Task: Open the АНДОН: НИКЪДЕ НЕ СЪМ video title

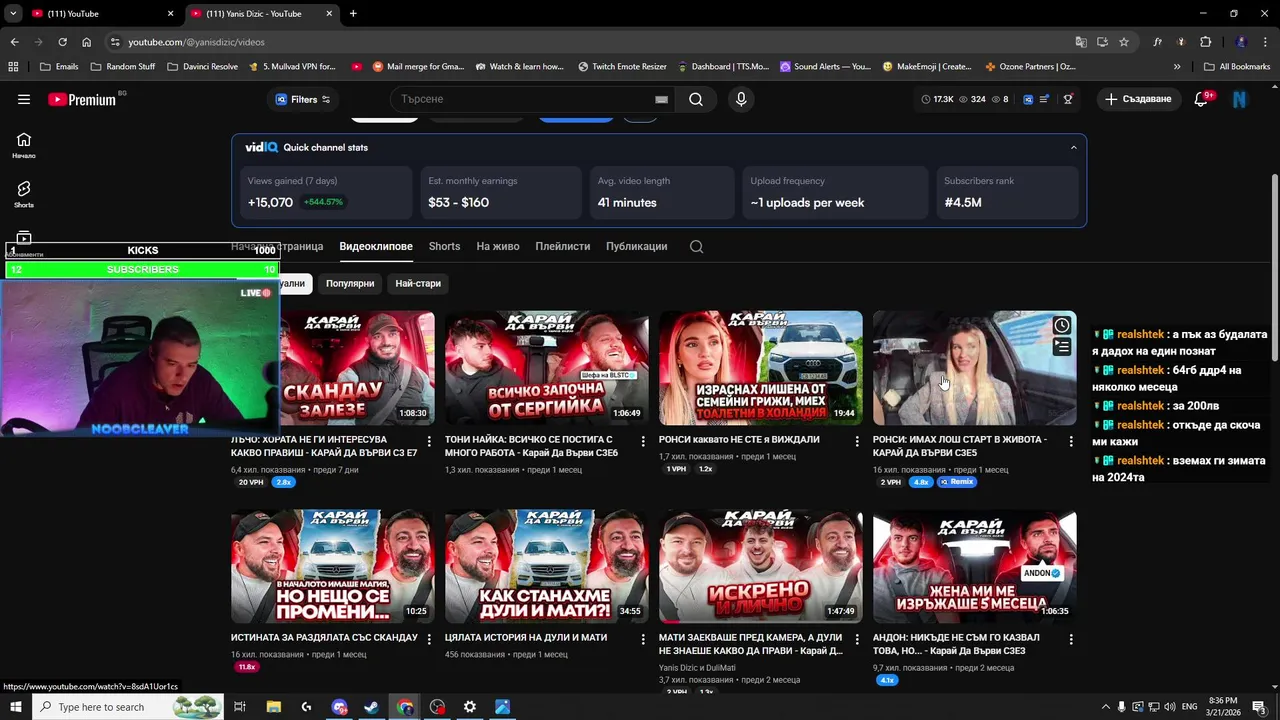Action: pos(956,644)
